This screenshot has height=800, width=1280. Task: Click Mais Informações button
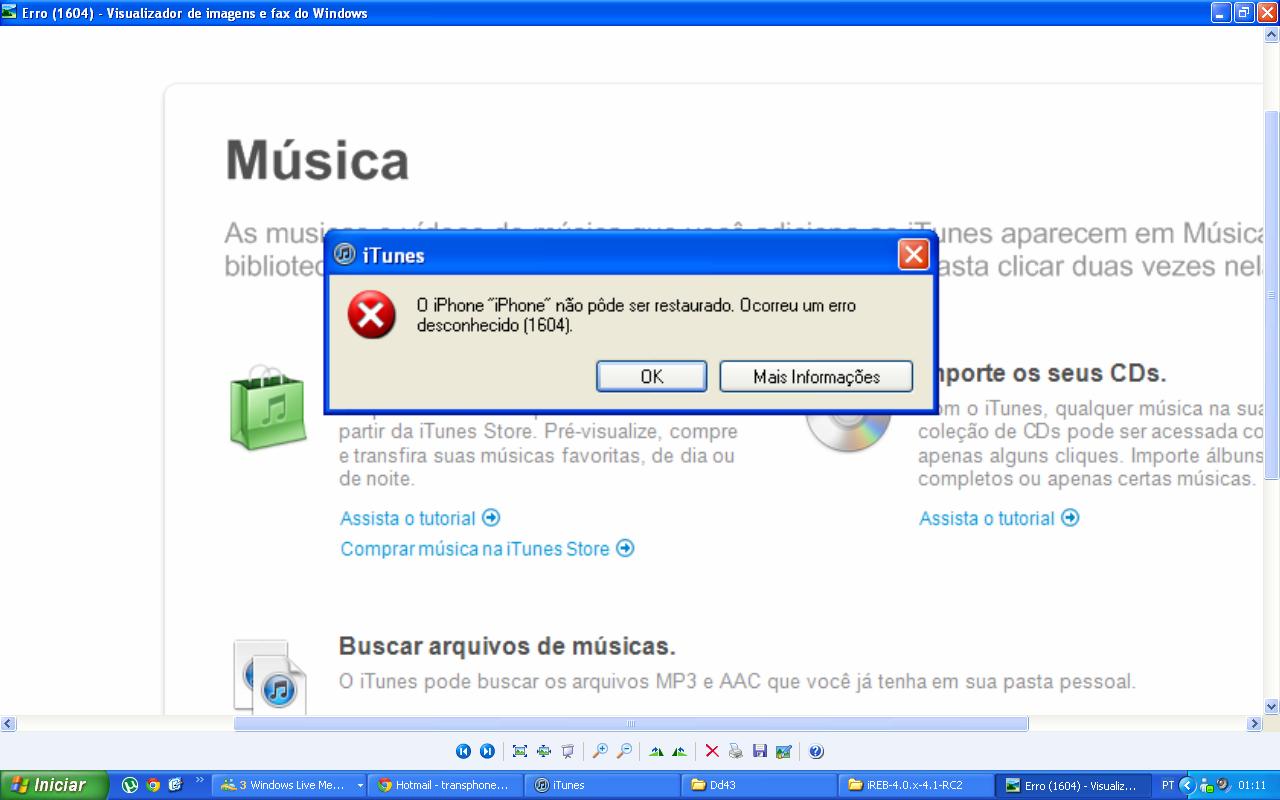click(816, 376)
